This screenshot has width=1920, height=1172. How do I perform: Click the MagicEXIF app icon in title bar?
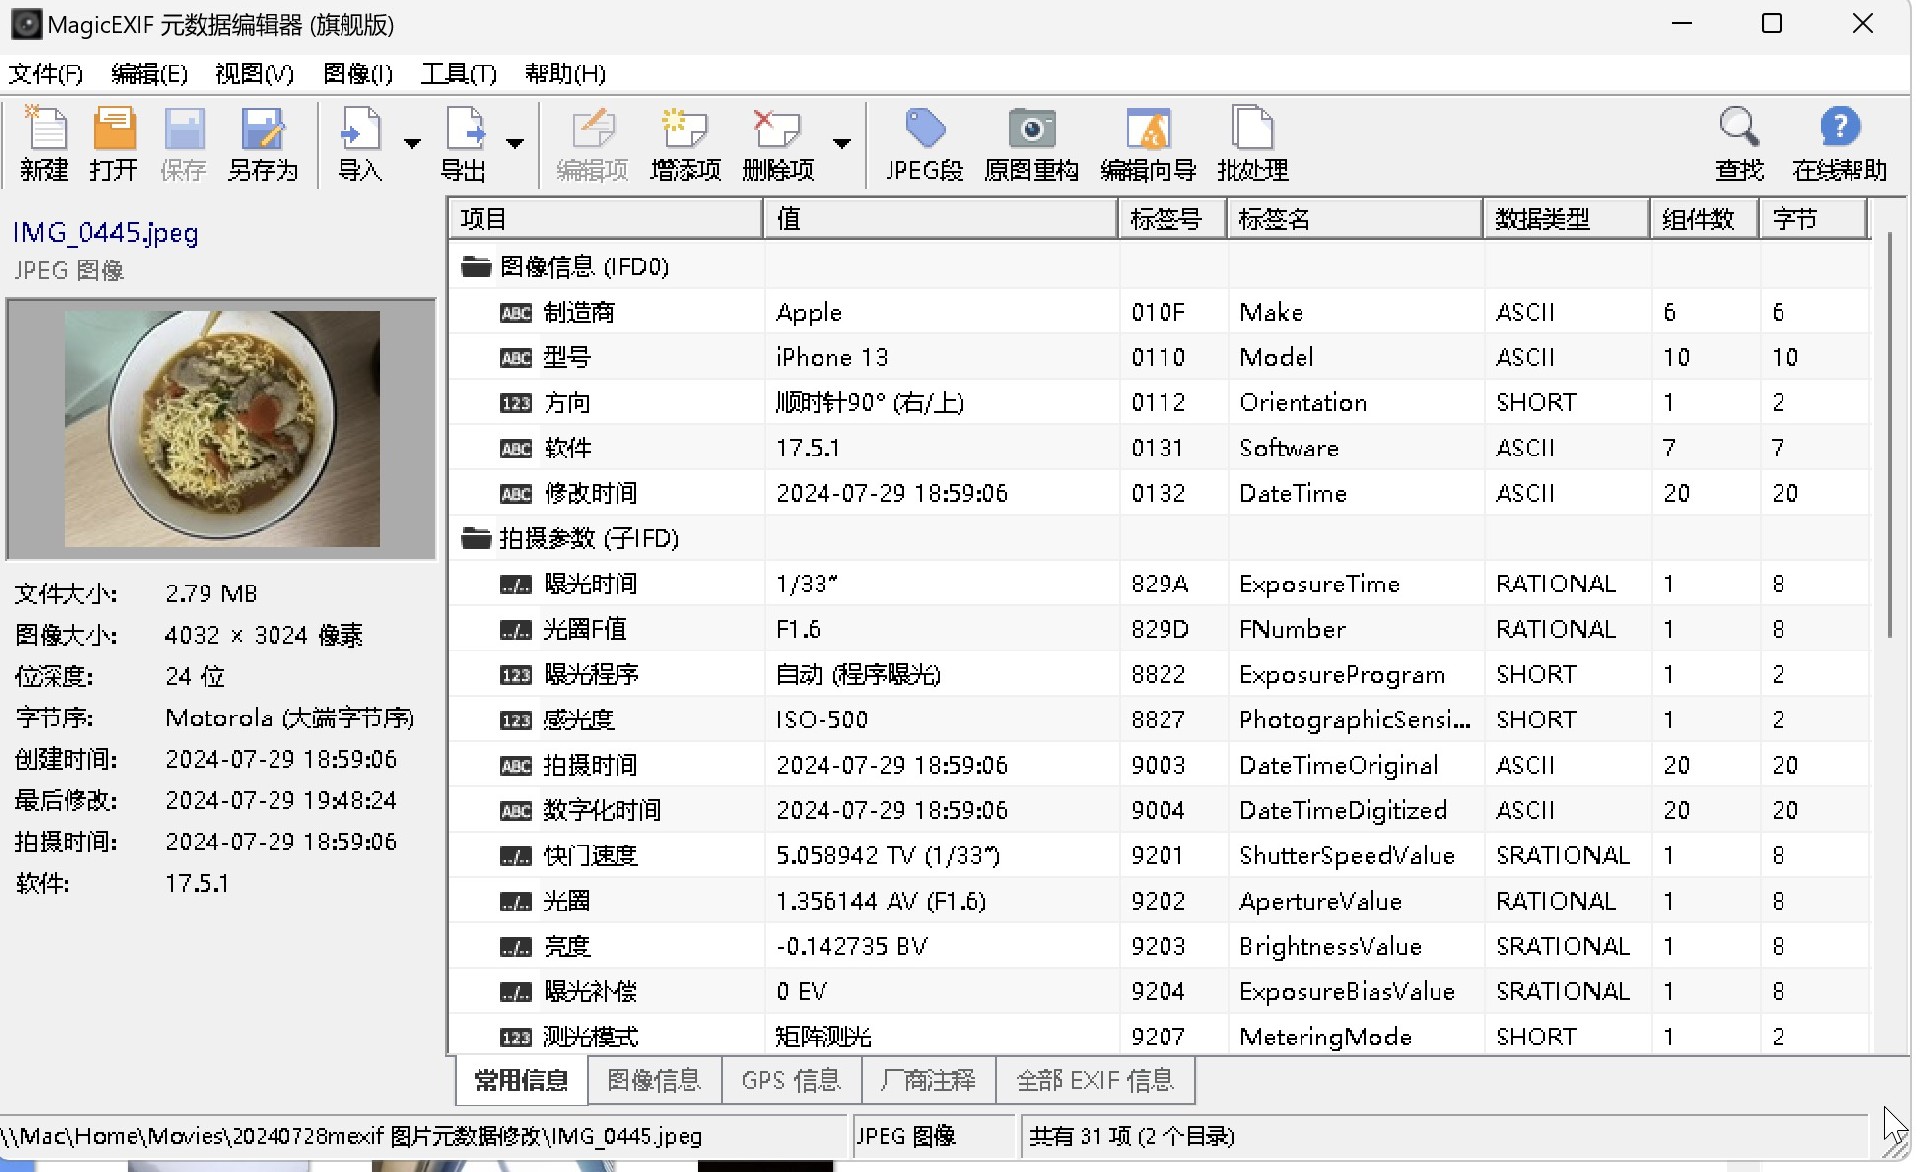click(x=26, y=24)
